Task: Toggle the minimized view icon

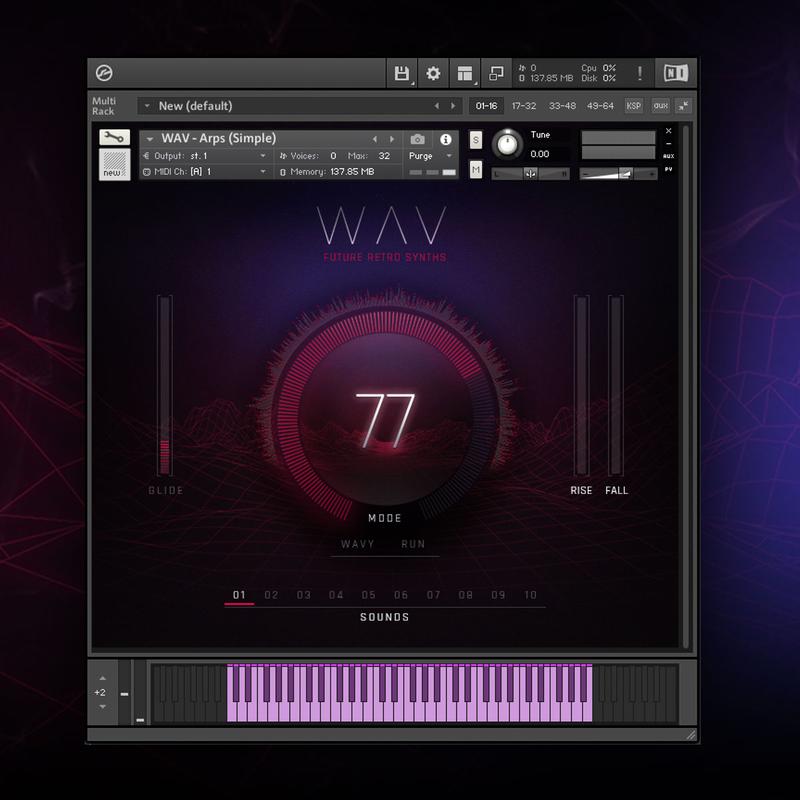Action: [496, 73]
